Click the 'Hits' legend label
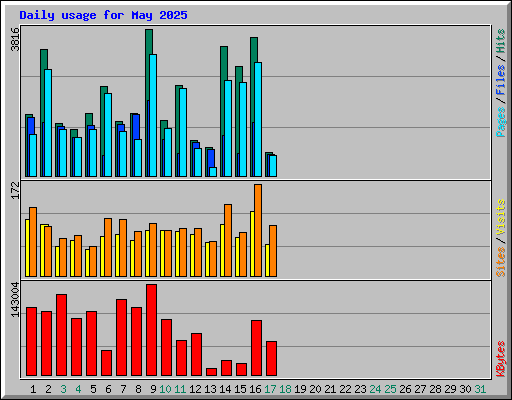512x400 pixels. coord(500,41)
